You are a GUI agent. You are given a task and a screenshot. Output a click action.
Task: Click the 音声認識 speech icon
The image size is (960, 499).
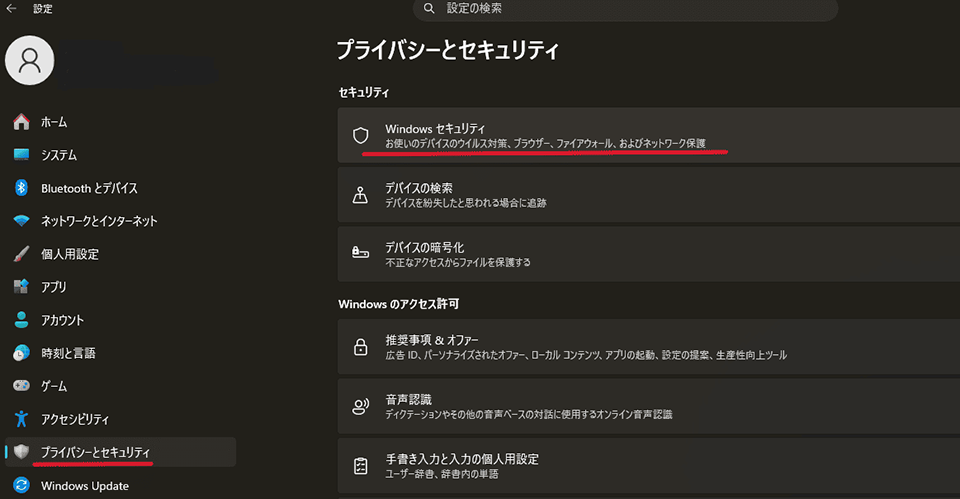[x=361, y=406]
